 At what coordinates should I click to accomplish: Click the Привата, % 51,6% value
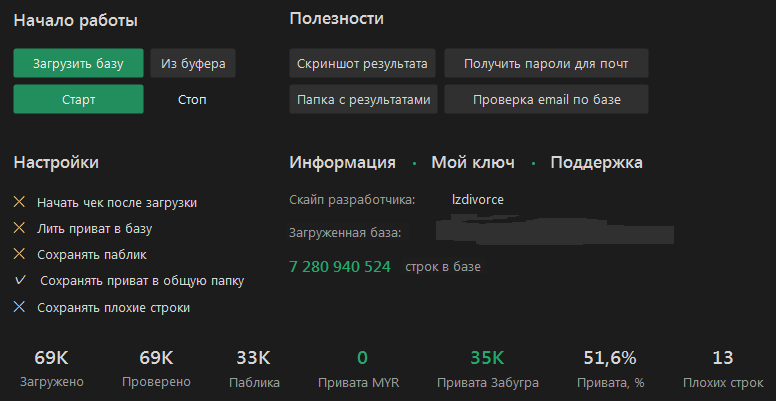[610, 369]
